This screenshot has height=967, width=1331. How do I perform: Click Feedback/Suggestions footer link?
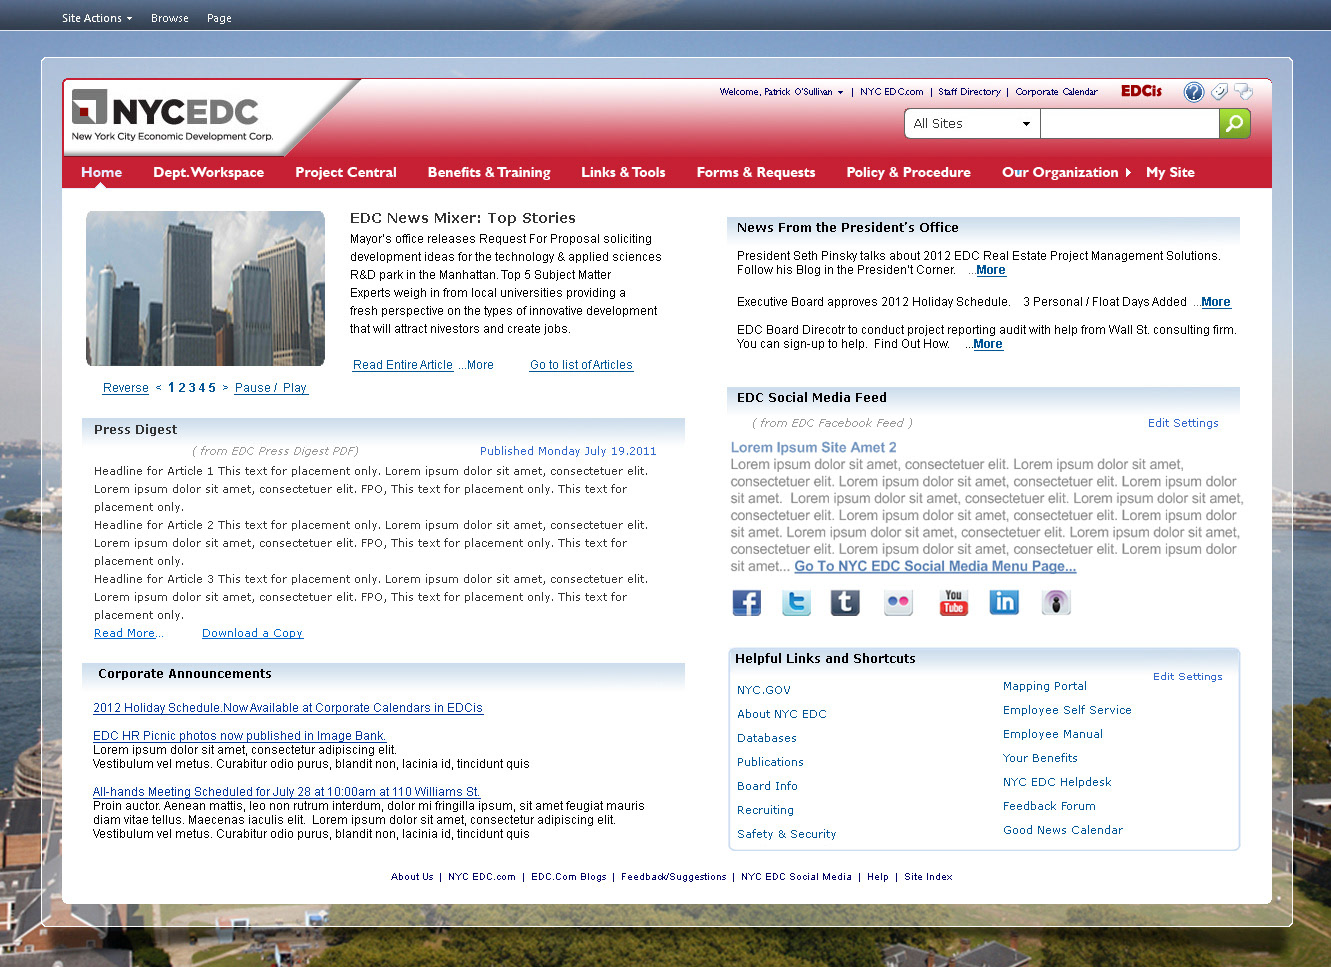coord(674,877)
